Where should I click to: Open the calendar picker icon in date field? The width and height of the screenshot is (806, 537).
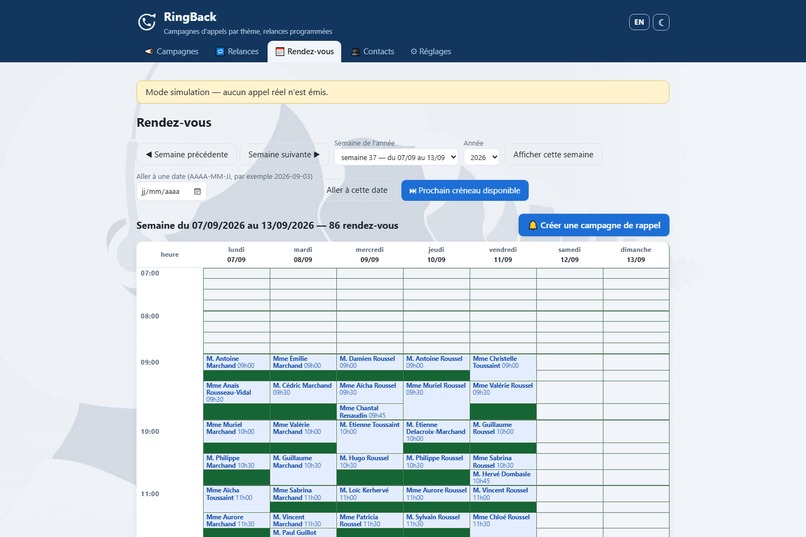click(x=197, y=191)
